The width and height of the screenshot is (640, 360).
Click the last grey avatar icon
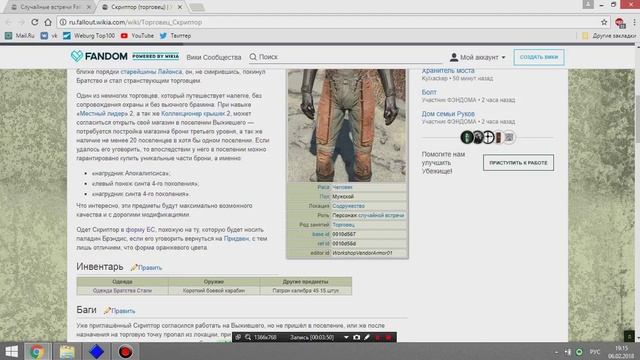point(509,138)
